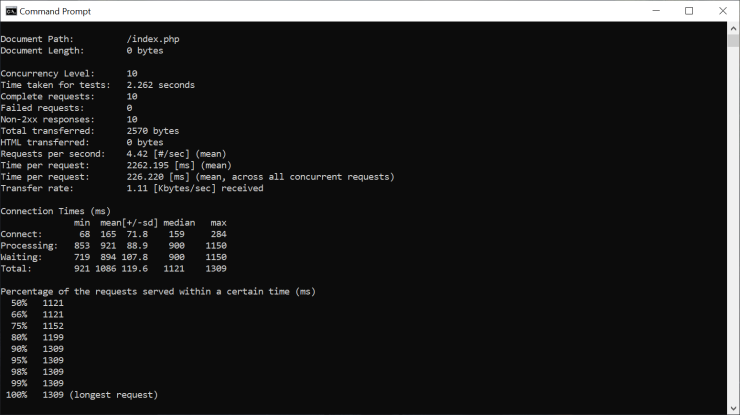
Task: Click the Connection Times (ms) heading
Action: 55,211
